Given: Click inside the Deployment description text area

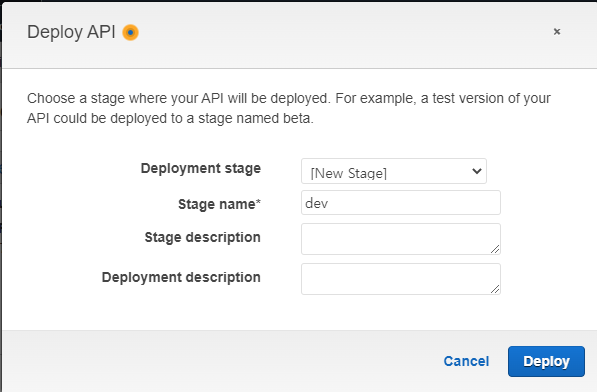Looking at the screenshot, I should [401, 279].
